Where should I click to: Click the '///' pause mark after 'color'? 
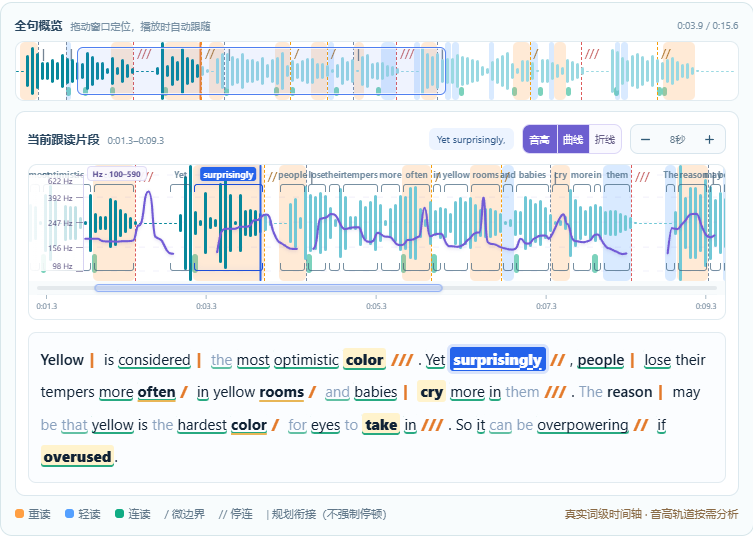(402, 360)
